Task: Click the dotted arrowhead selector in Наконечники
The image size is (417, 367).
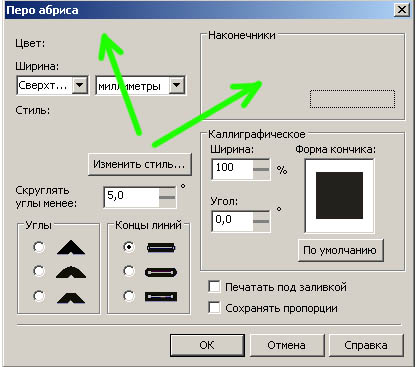Action: point(352,99)
